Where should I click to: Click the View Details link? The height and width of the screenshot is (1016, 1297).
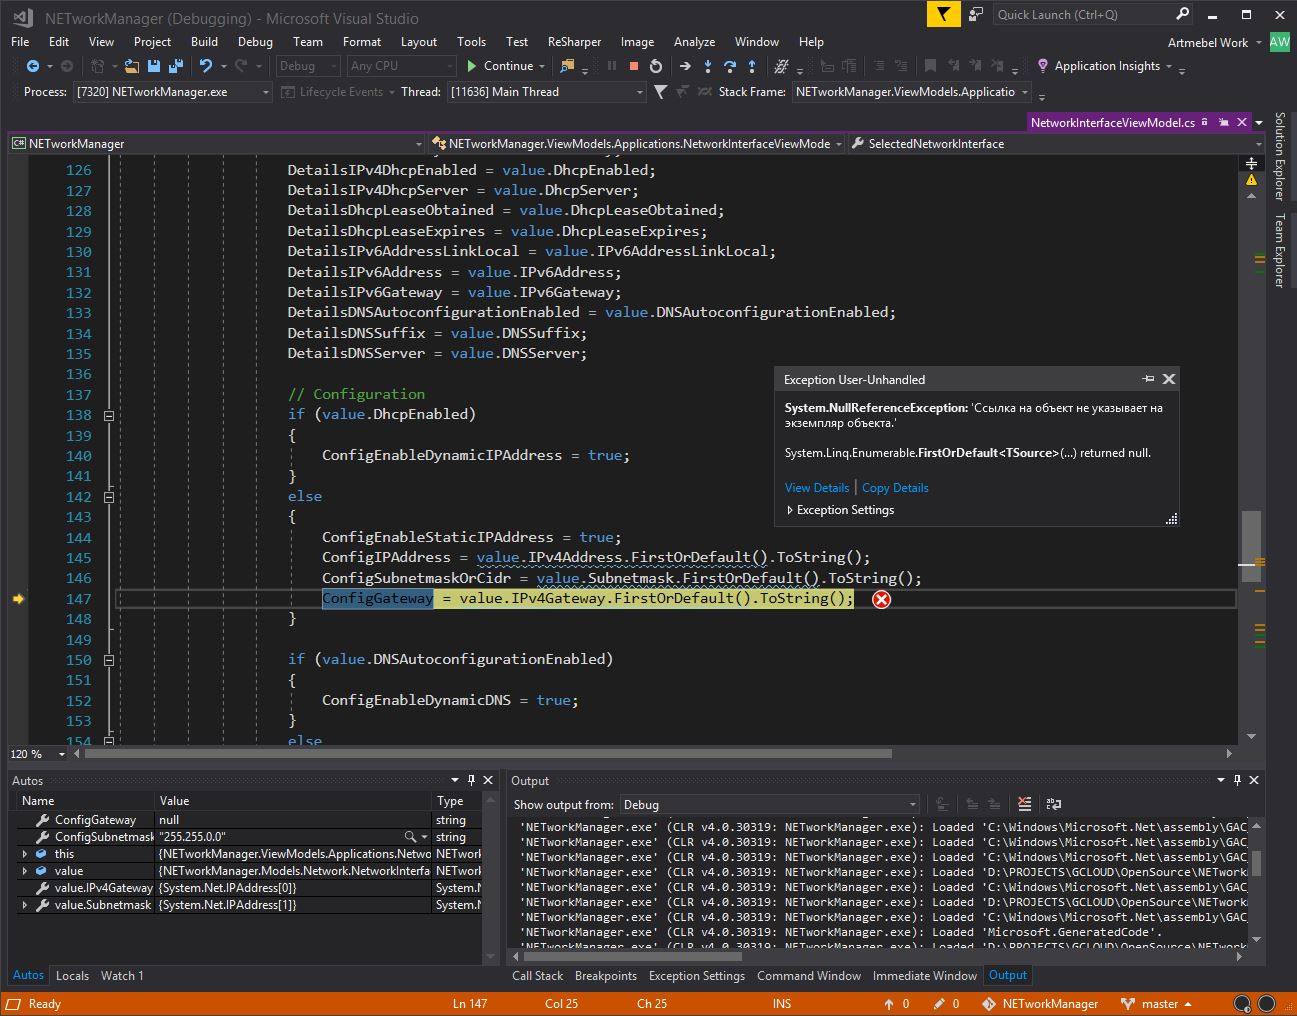click(817, 488)
